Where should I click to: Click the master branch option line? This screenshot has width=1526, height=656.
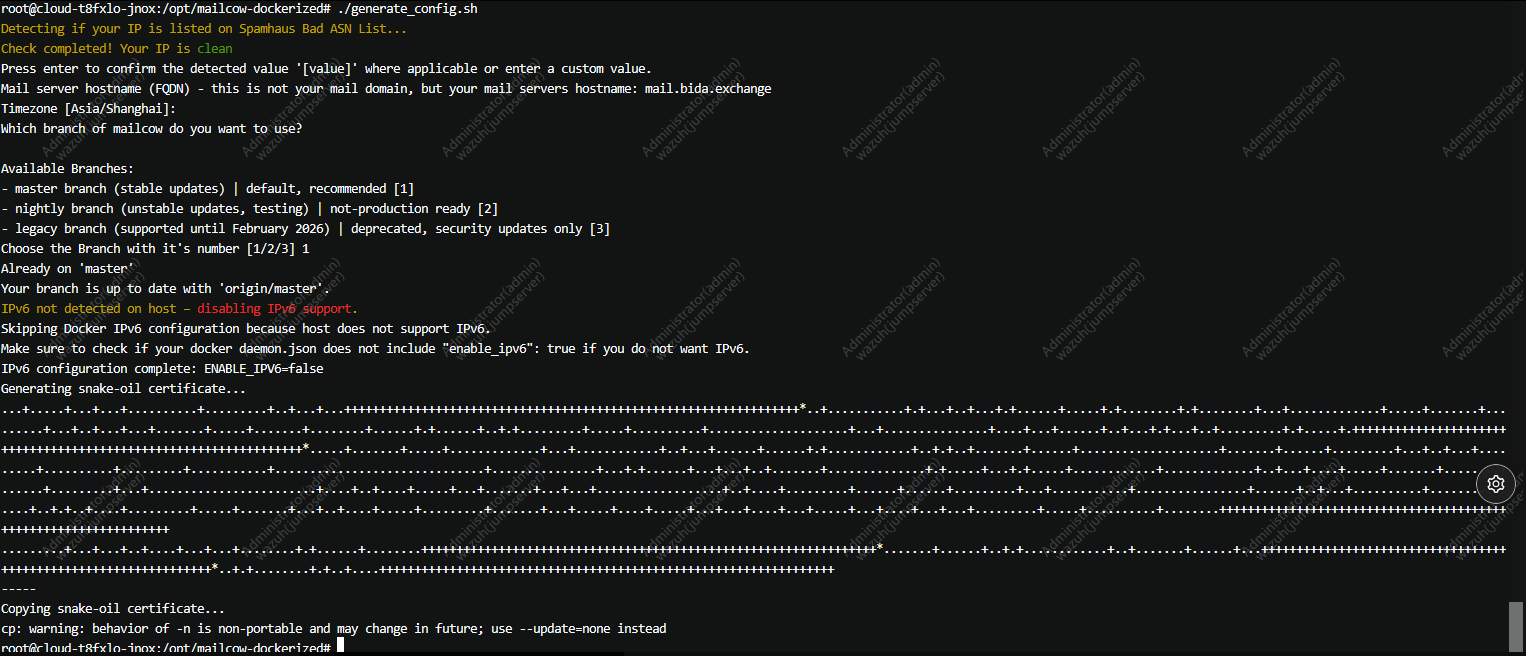point(207,188)
